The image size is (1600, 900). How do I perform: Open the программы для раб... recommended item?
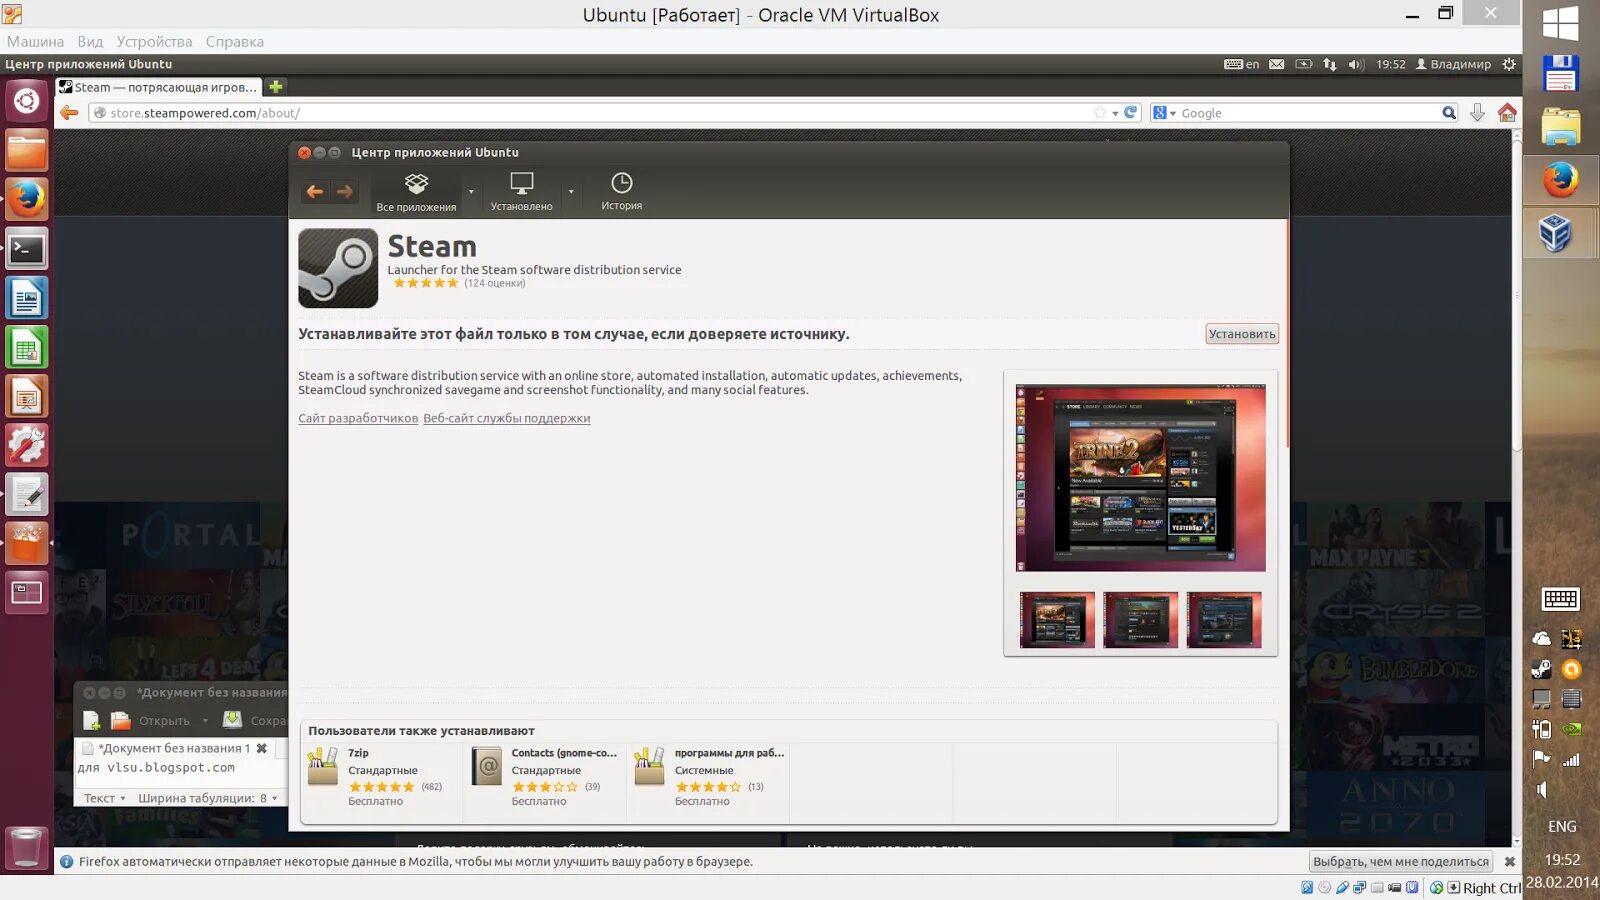click(710, 777)
